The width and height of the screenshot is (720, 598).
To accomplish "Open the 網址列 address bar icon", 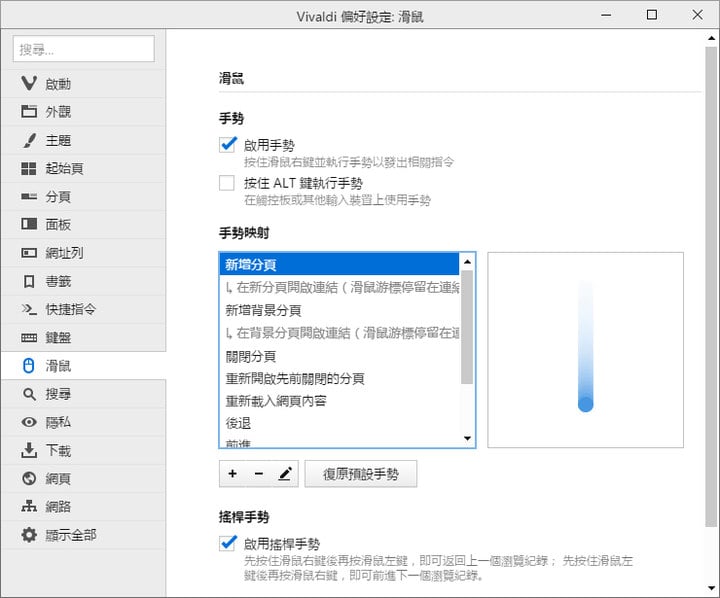I will [29, 253].
